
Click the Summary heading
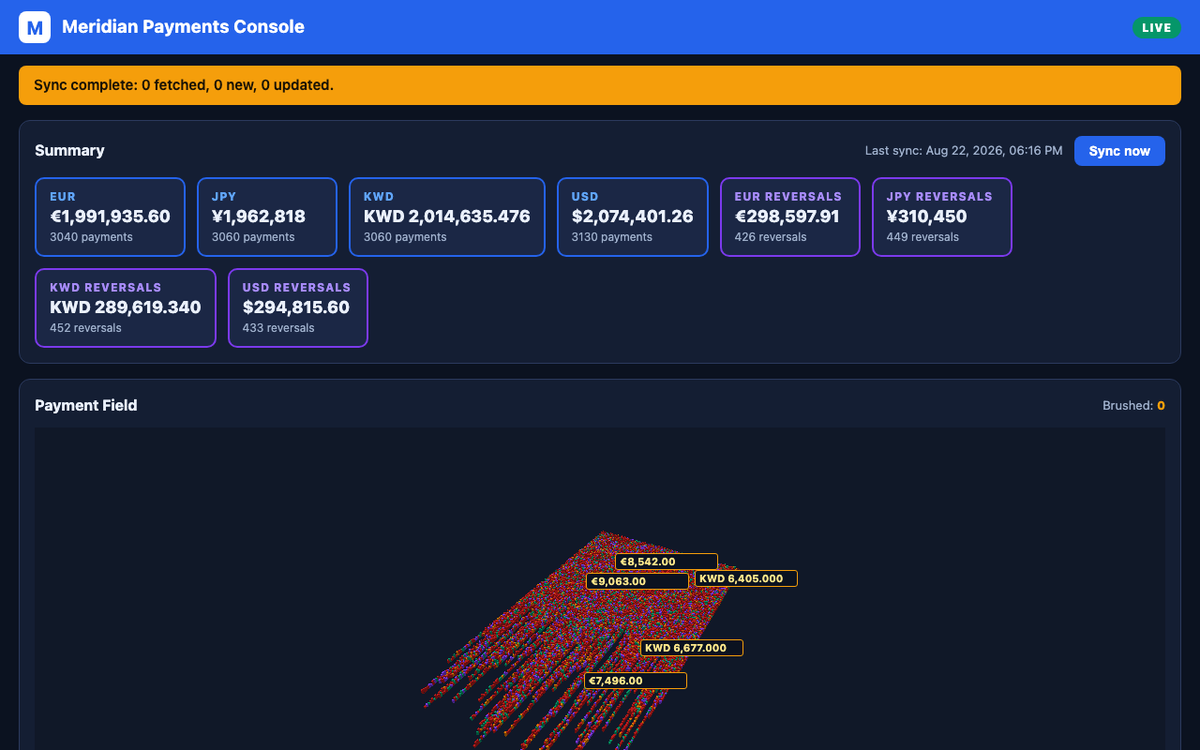click(70, 150)
